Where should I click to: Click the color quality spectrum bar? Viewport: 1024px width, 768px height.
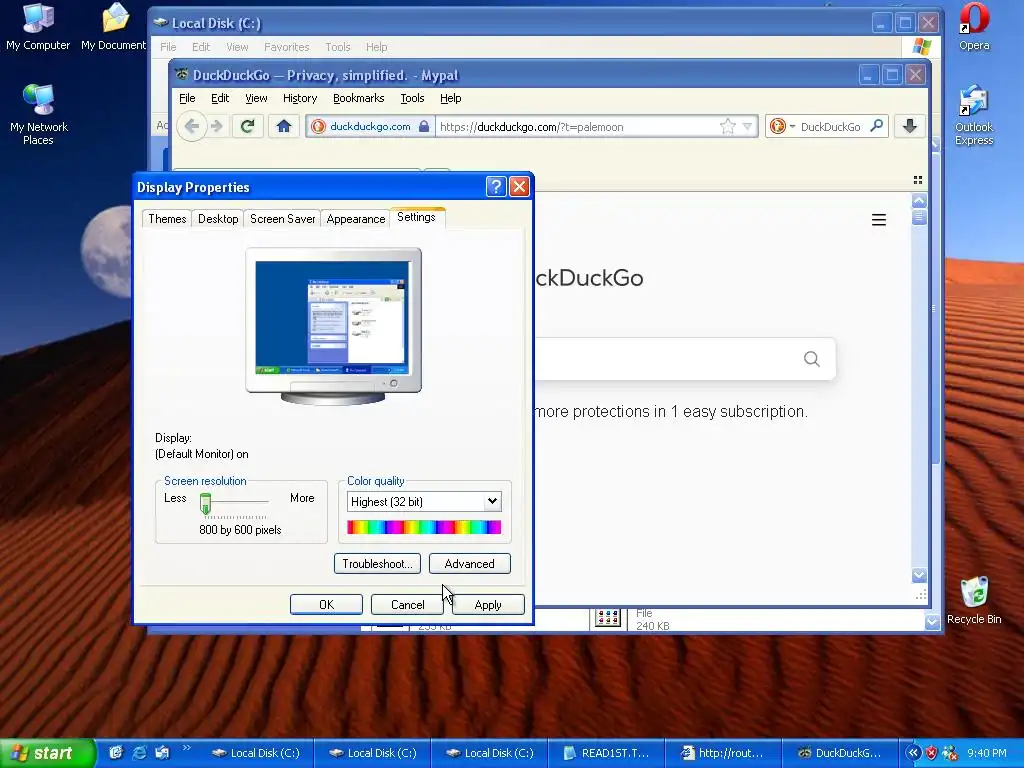[424, 527]
